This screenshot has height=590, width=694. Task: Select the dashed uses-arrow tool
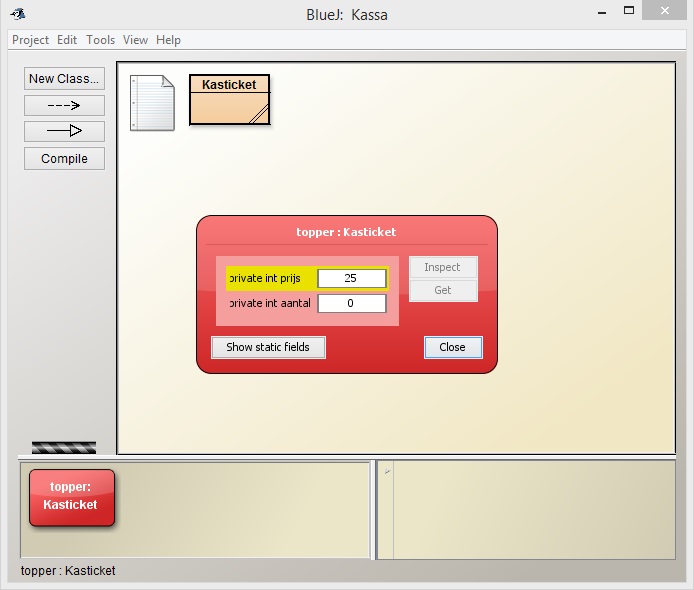pyautogui.click(x=64, y=105)
